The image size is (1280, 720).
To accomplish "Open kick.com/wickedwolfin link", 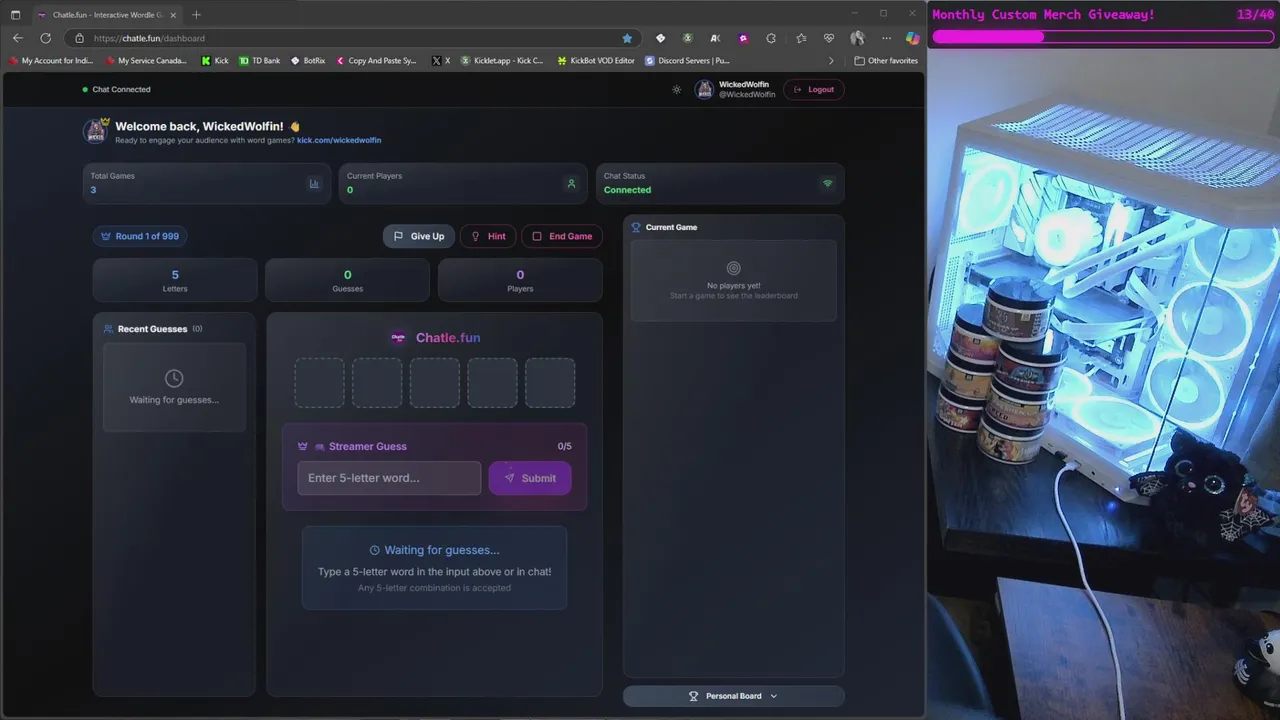I will (339, 140).
